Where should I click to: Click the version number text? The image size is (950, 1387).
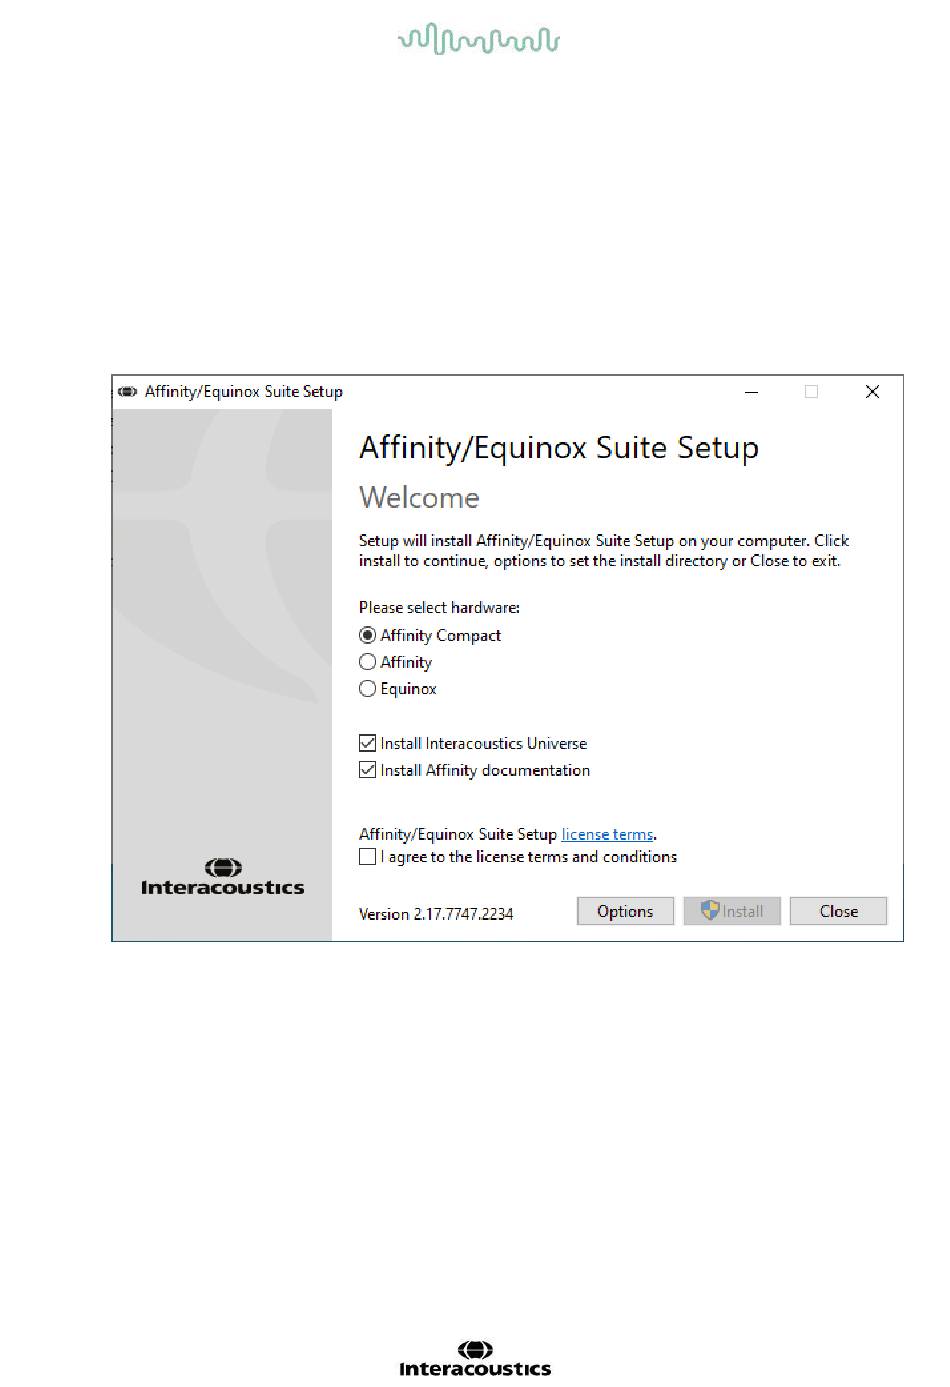(x=436, y=914)
